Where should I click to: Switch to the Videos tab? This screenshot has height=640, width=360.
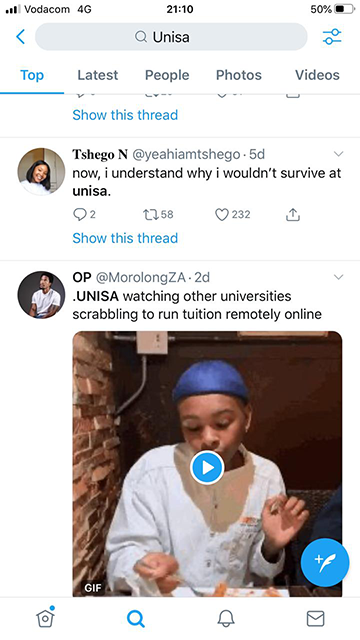click(317, 75)
